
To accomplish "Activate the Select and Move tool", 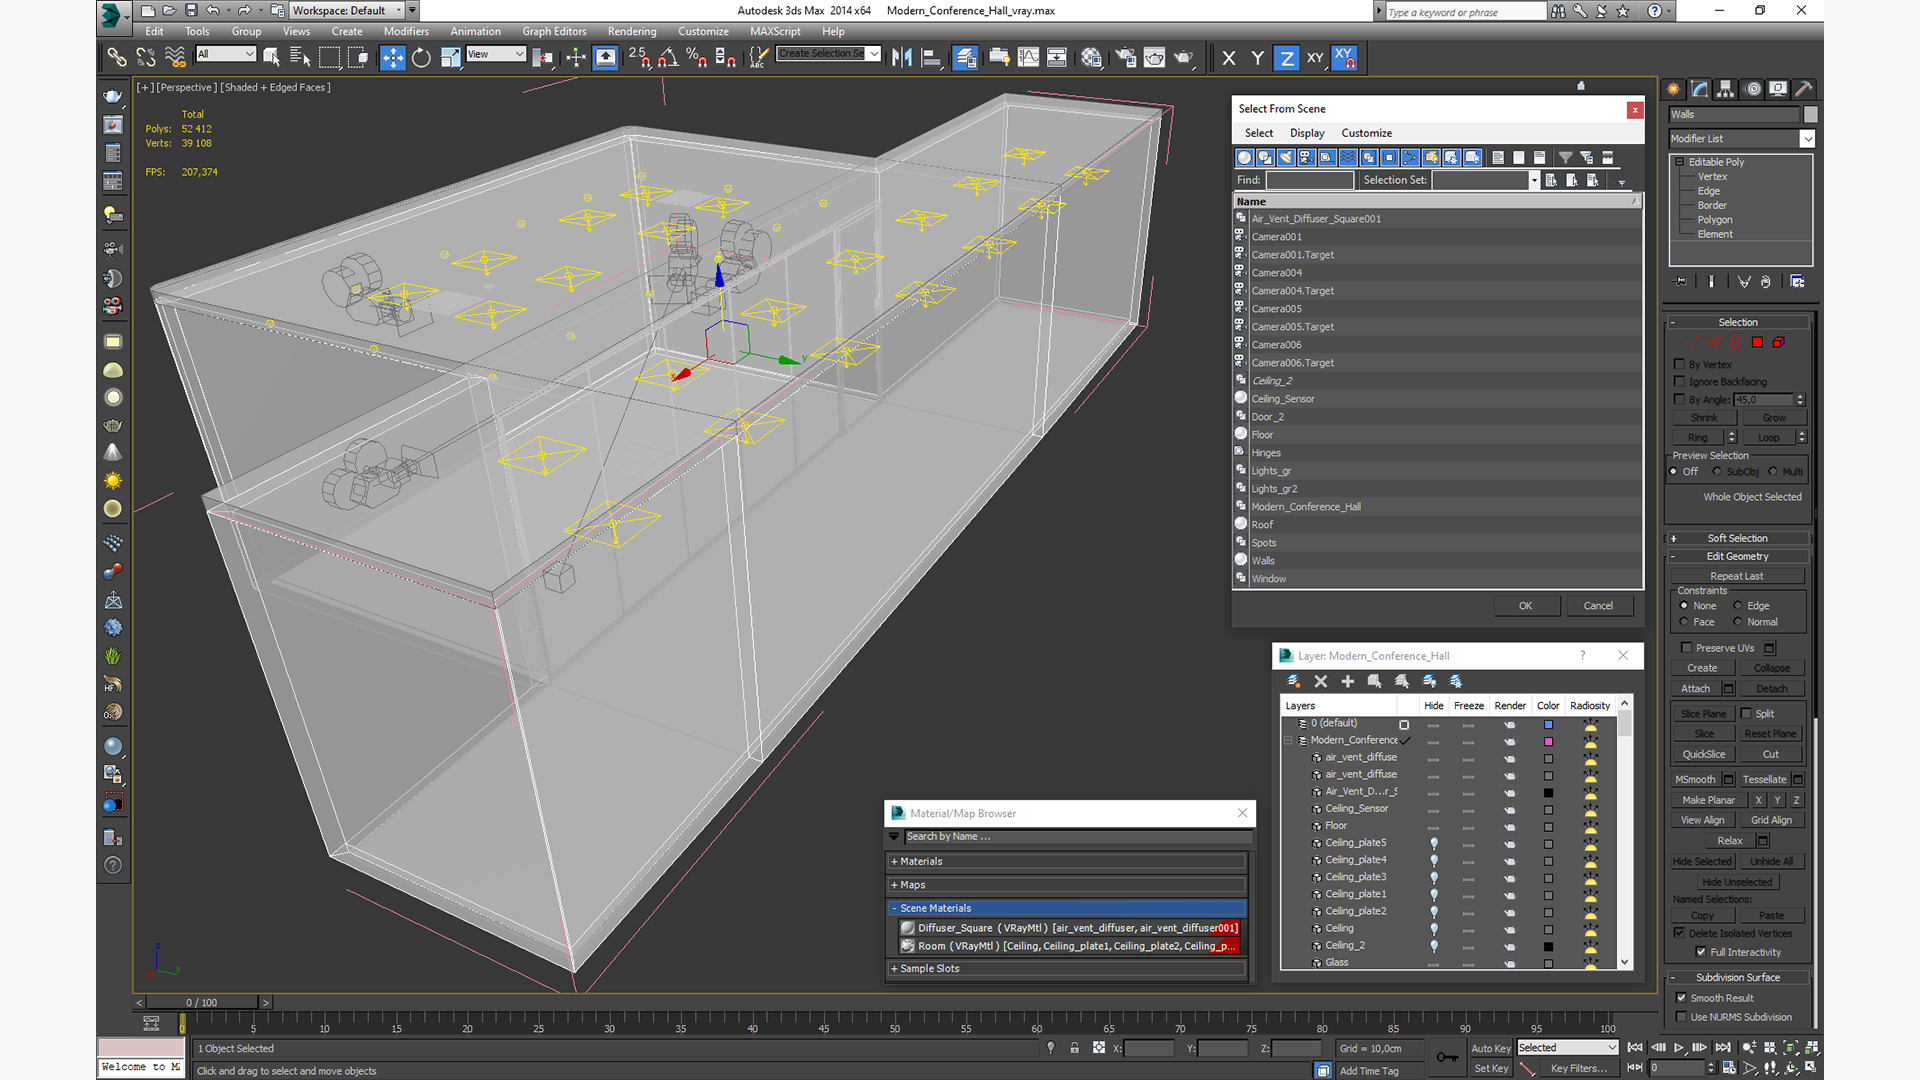I will click(x=392, y=58).
